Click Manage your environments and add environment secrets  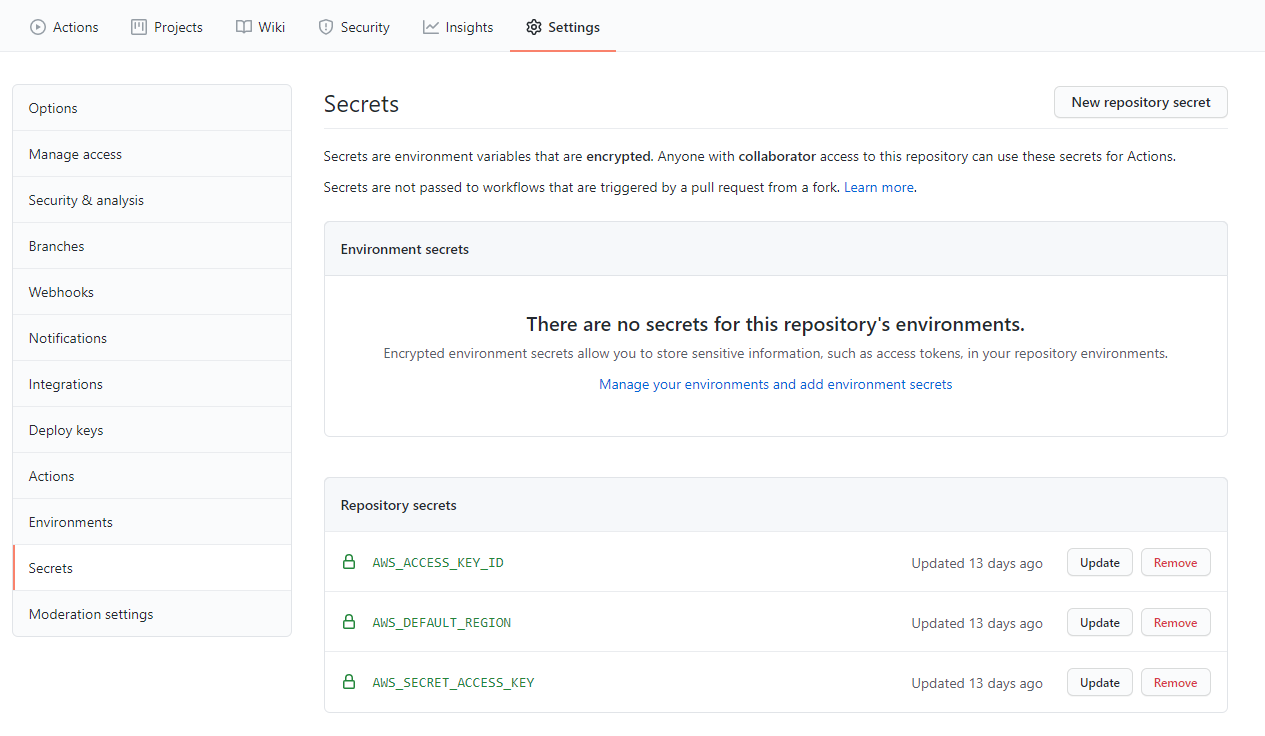[x=775, y=384]
